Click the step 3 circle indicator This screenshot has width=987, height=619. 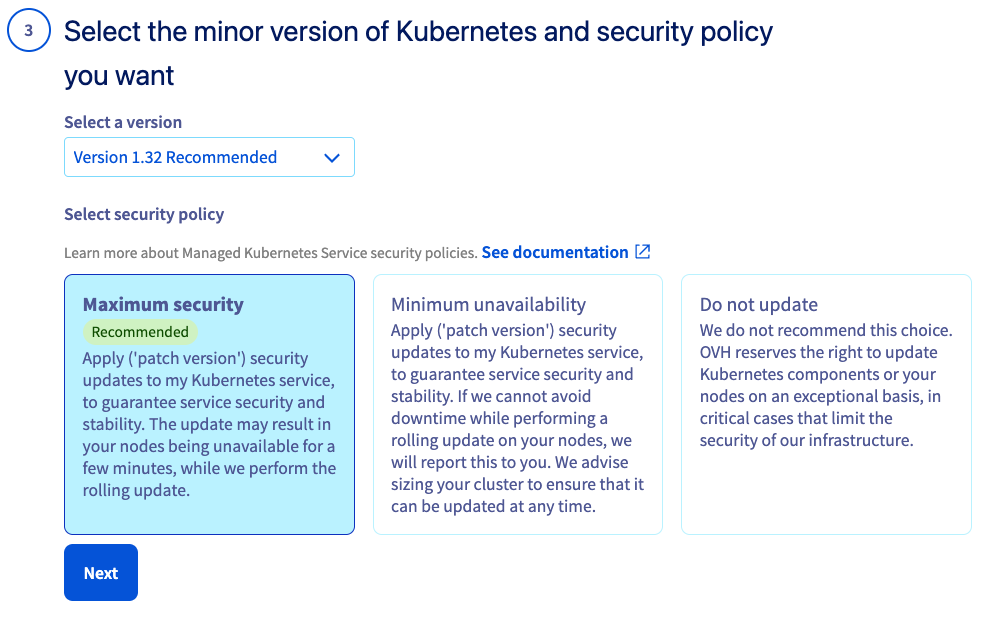[29, 30]
